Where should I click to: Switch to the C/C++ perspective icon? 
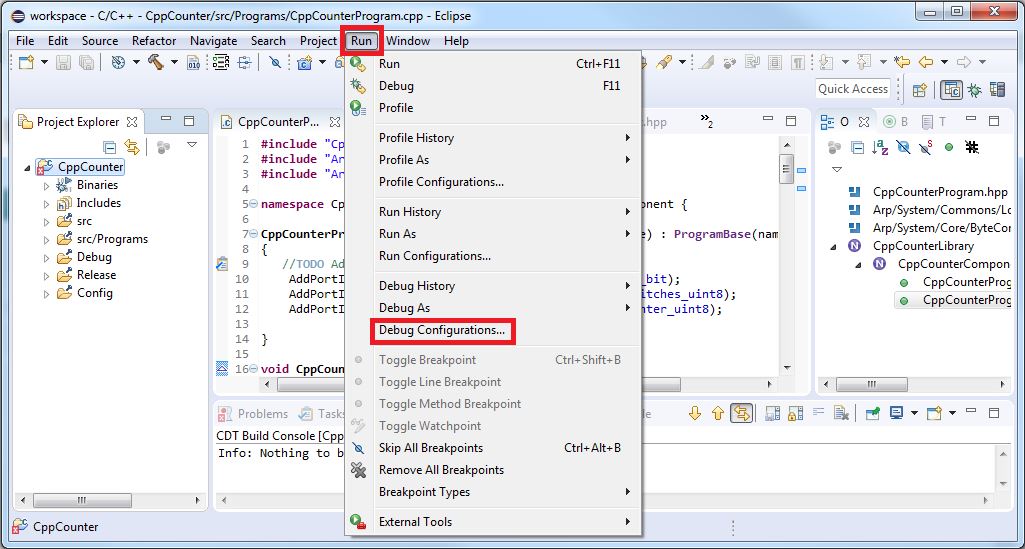(951, 90)
